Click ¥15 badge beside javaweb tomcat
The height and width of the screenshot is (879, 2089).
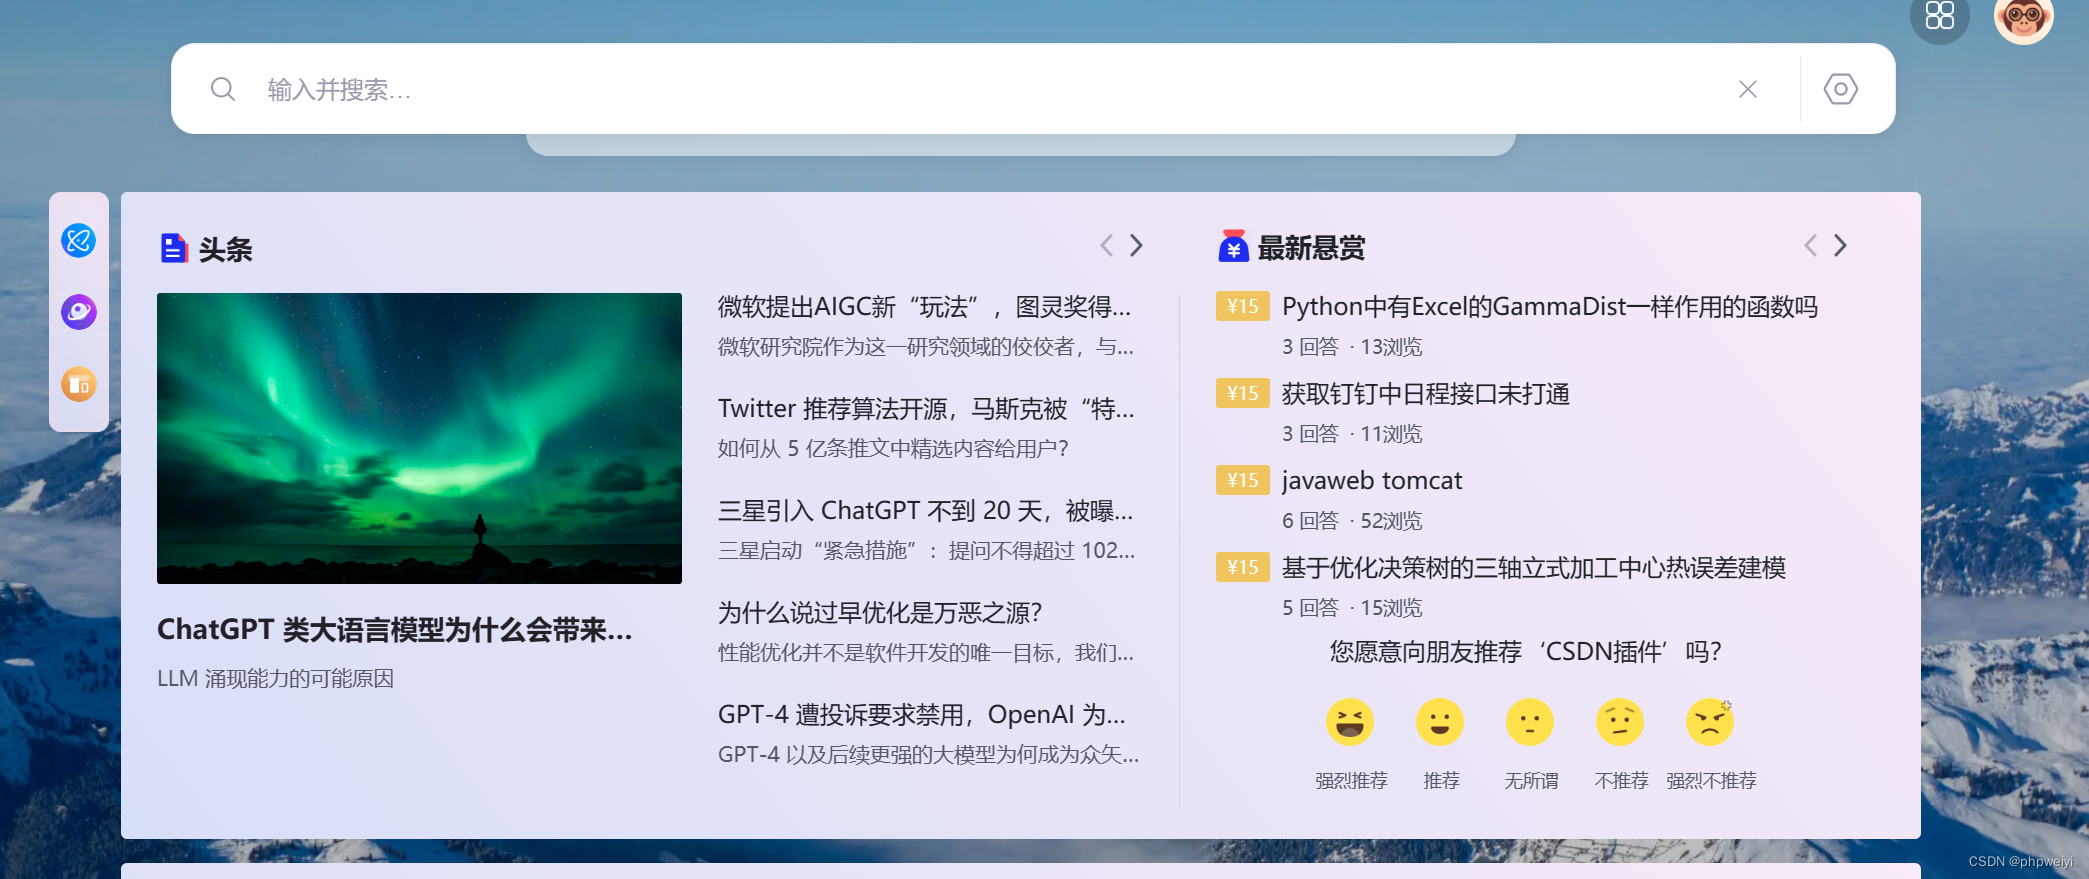click(1243, 480)
